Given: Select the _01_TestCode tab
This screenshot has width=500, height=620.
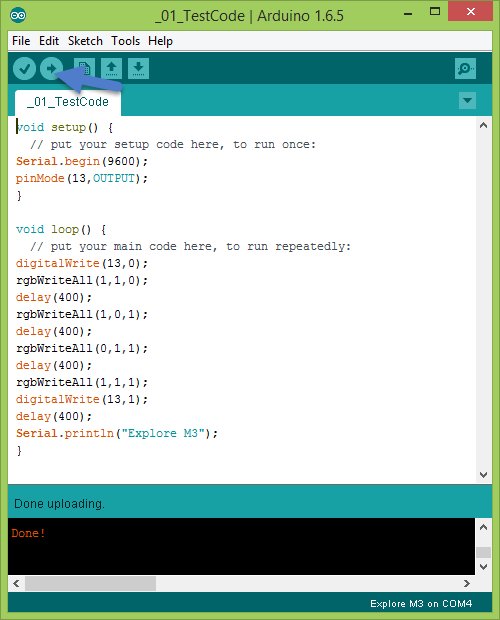Looking at the screenshot, I should (68, 102).
